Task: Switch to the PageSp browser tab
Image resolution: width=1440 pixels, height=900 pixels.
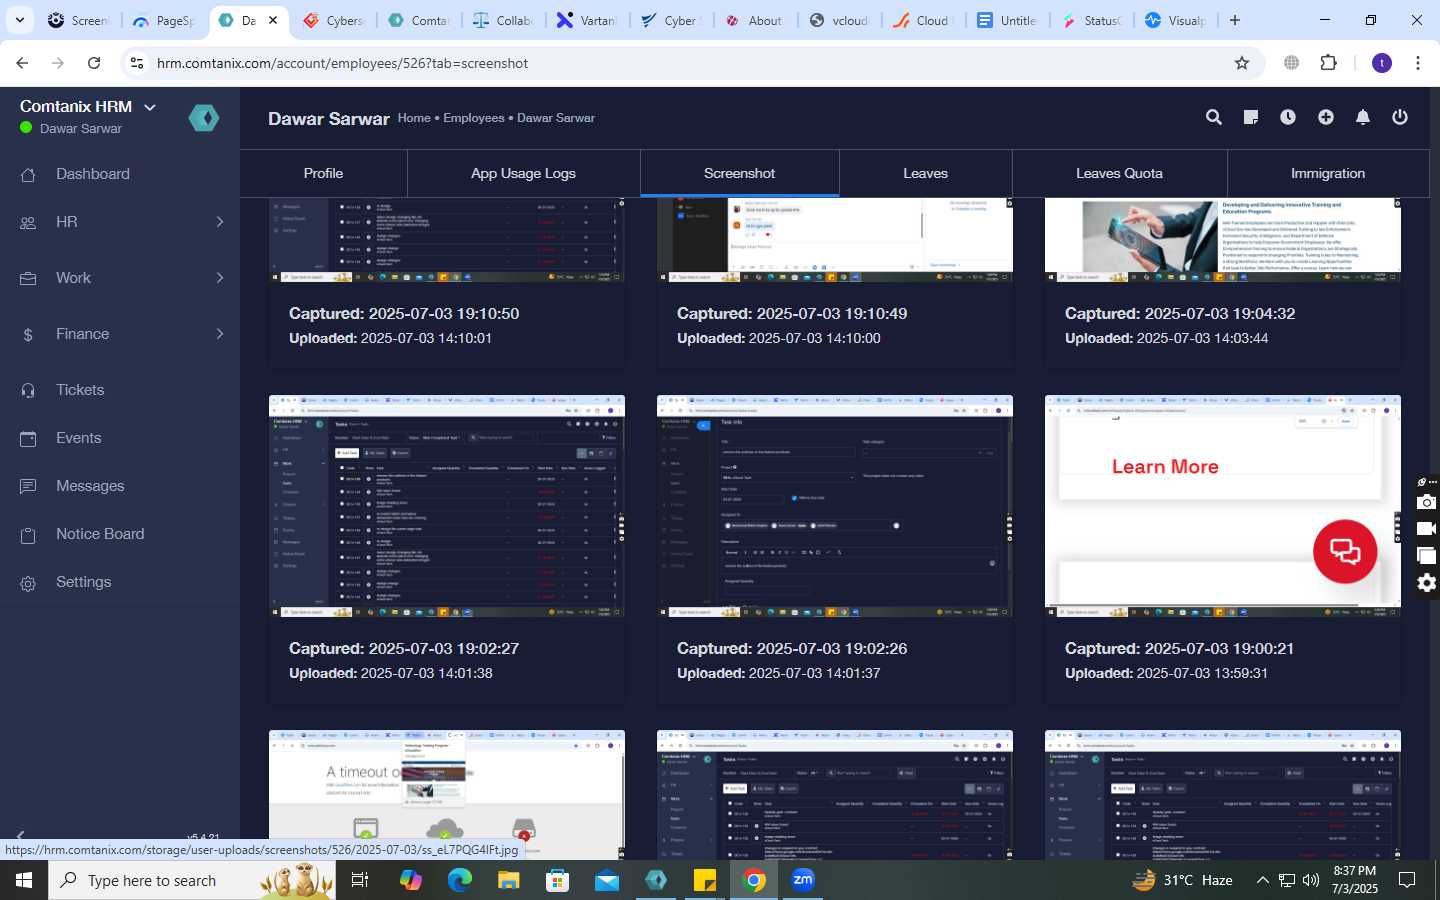Action: (x=164, y=20)
